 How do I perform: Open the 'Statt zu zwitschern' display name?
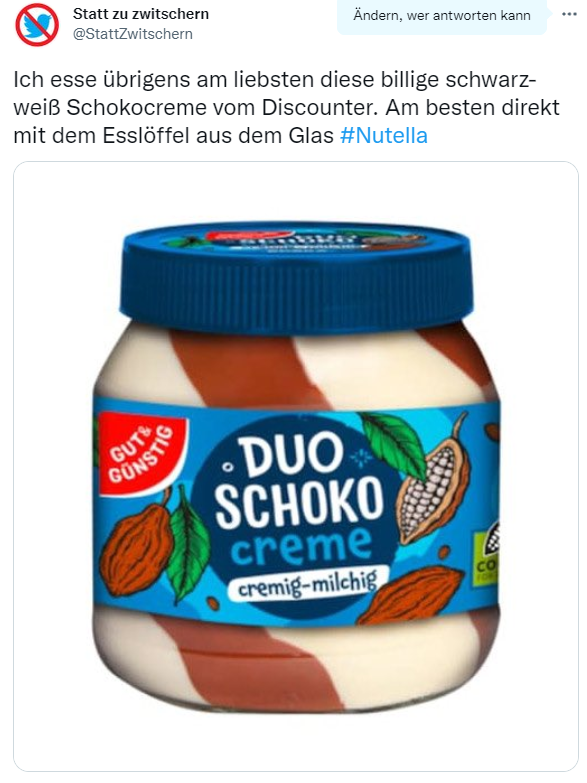(141, 13)
